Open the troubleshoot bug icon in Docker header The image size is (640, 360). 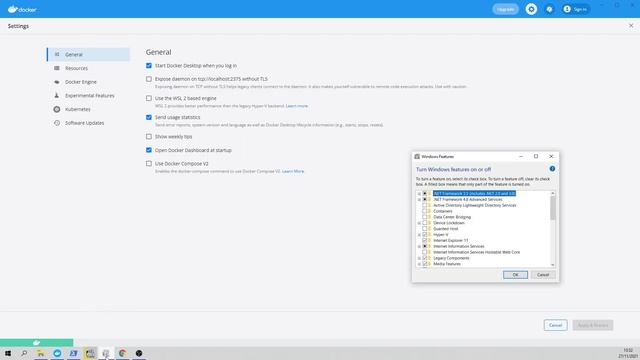click(x=549, y=9)
